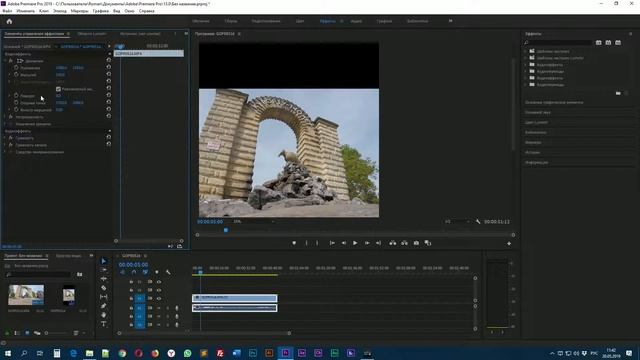
Task: Expand the Presets folder in Effects panel
Action: (526, 51)
